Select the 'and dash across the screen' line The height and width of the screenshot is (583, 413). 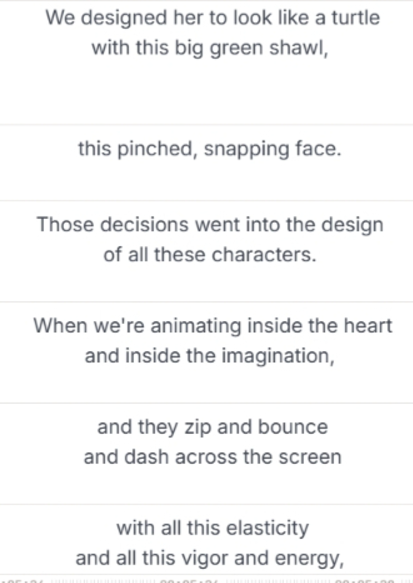point(213,457)
